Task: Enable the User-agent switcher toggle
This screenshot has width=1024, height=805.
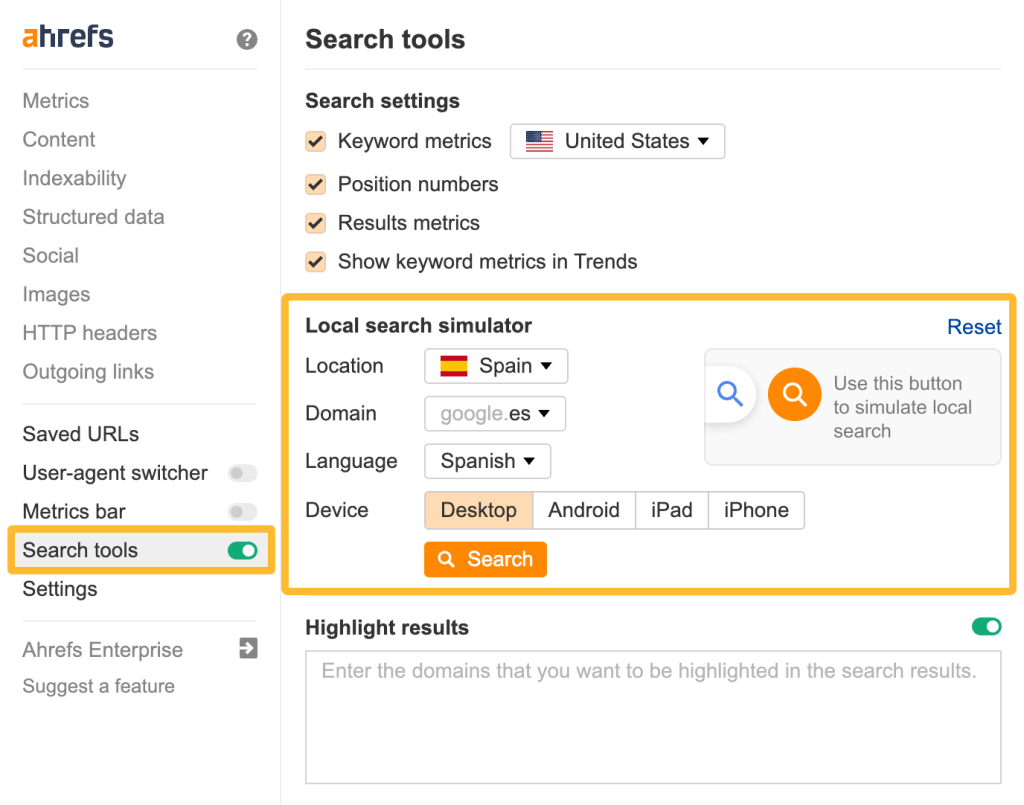Action: [242, 473]
